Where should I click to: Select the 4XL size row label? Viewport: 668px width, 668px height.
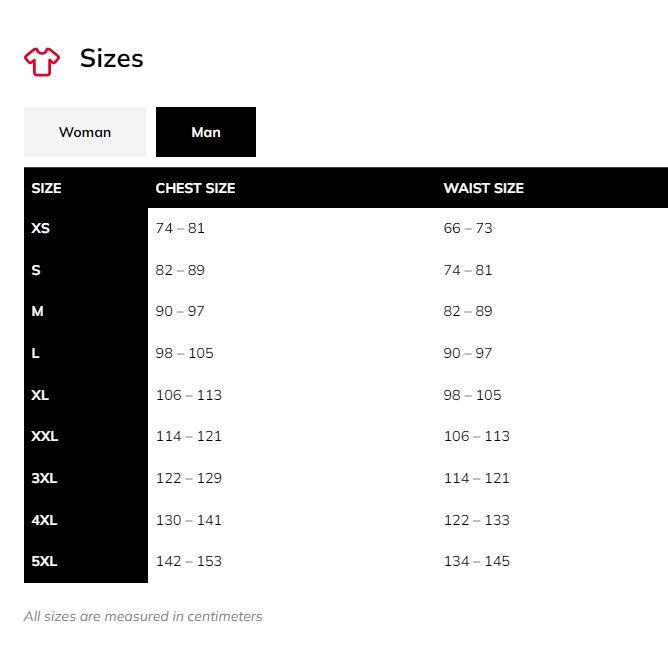(x=44, y=520)
